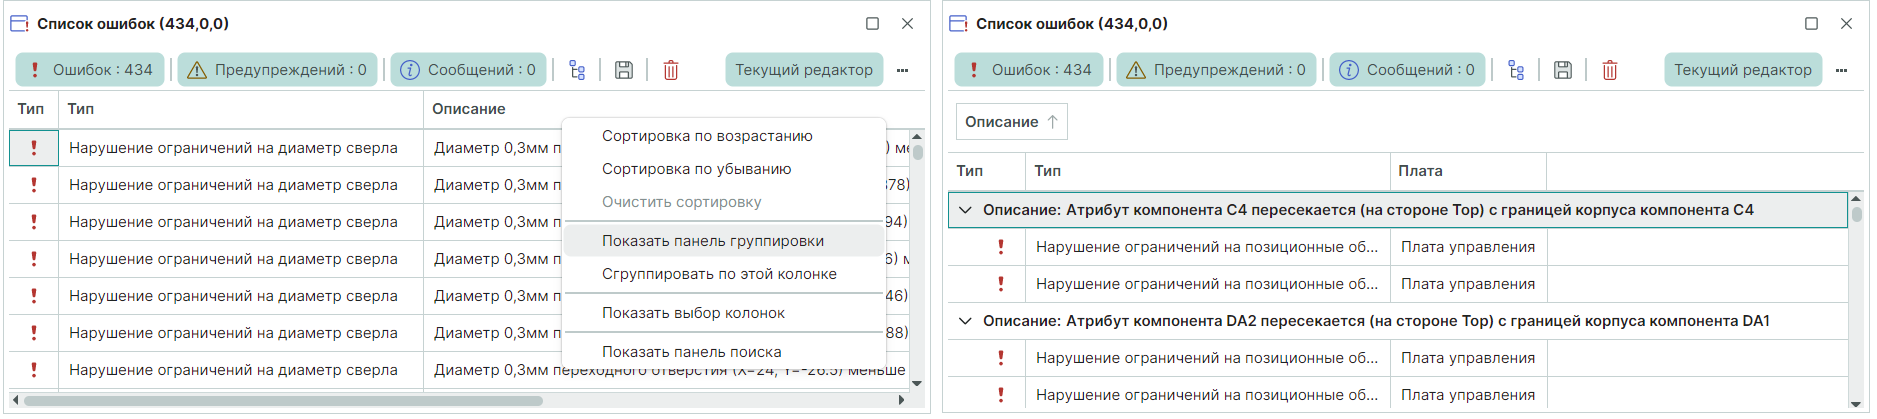Toggle errors filter in right window

point(1029,70)
